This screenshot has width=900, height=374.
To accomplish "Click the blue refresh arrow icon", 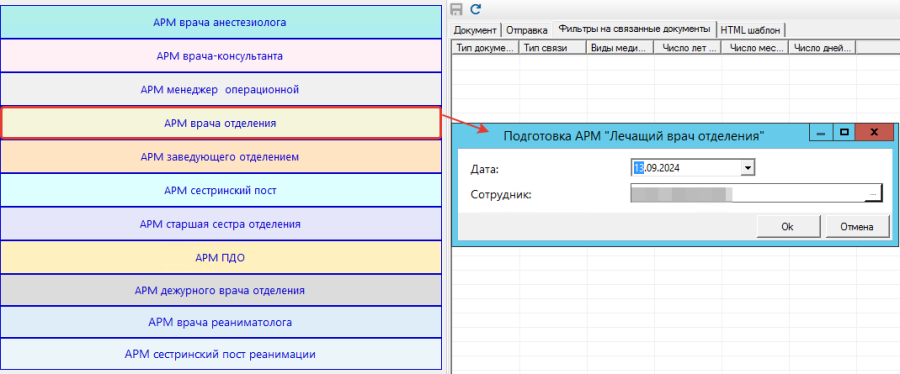I will 475,9.
